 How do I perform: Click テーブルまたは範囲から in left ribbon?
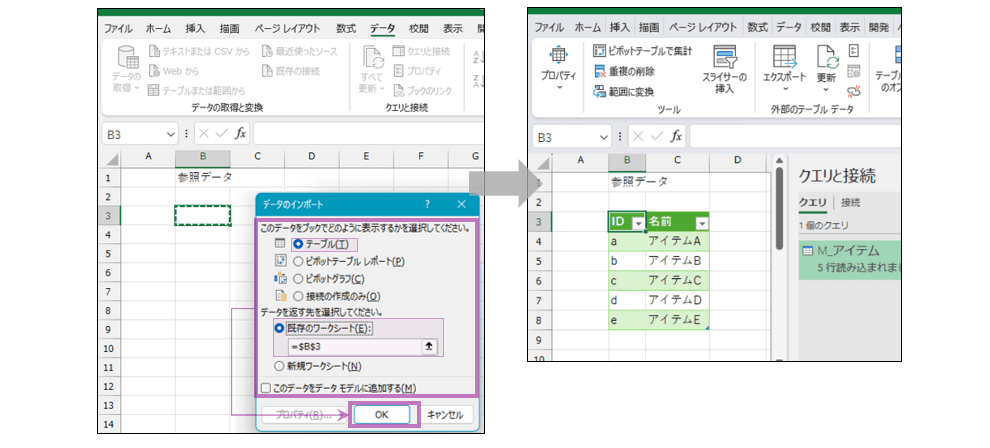pos(196,91)
